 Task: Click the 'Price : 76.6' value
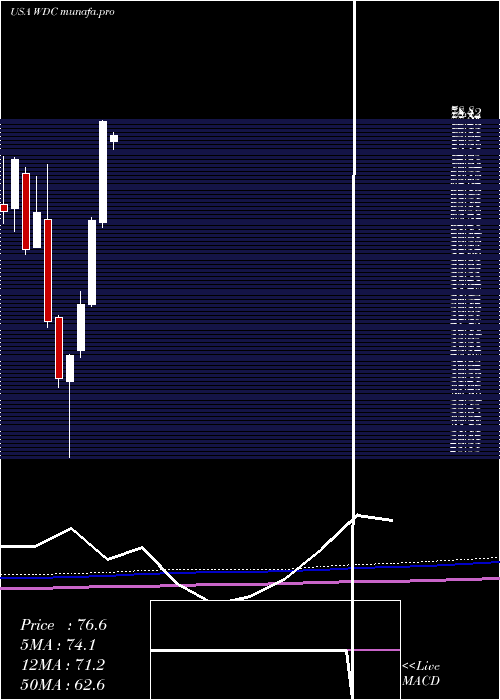(63, 625)
